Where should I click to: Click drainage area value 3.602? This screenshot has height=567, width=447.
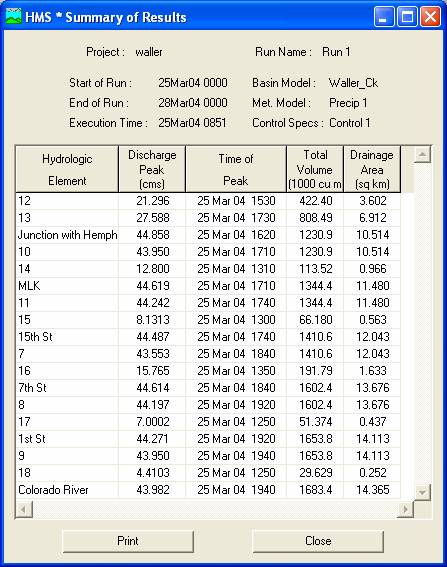(x=373, y=201)
